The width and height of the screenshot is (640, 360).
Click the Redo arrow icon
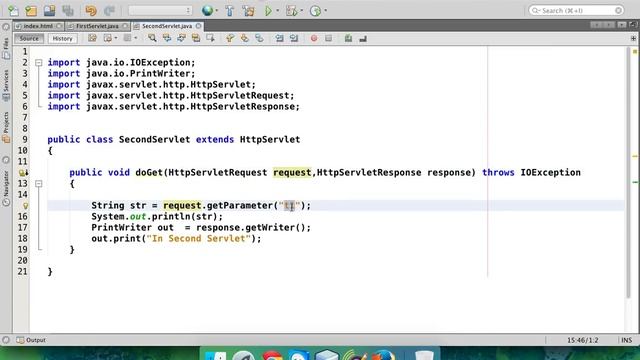click(x=109, y=11)
